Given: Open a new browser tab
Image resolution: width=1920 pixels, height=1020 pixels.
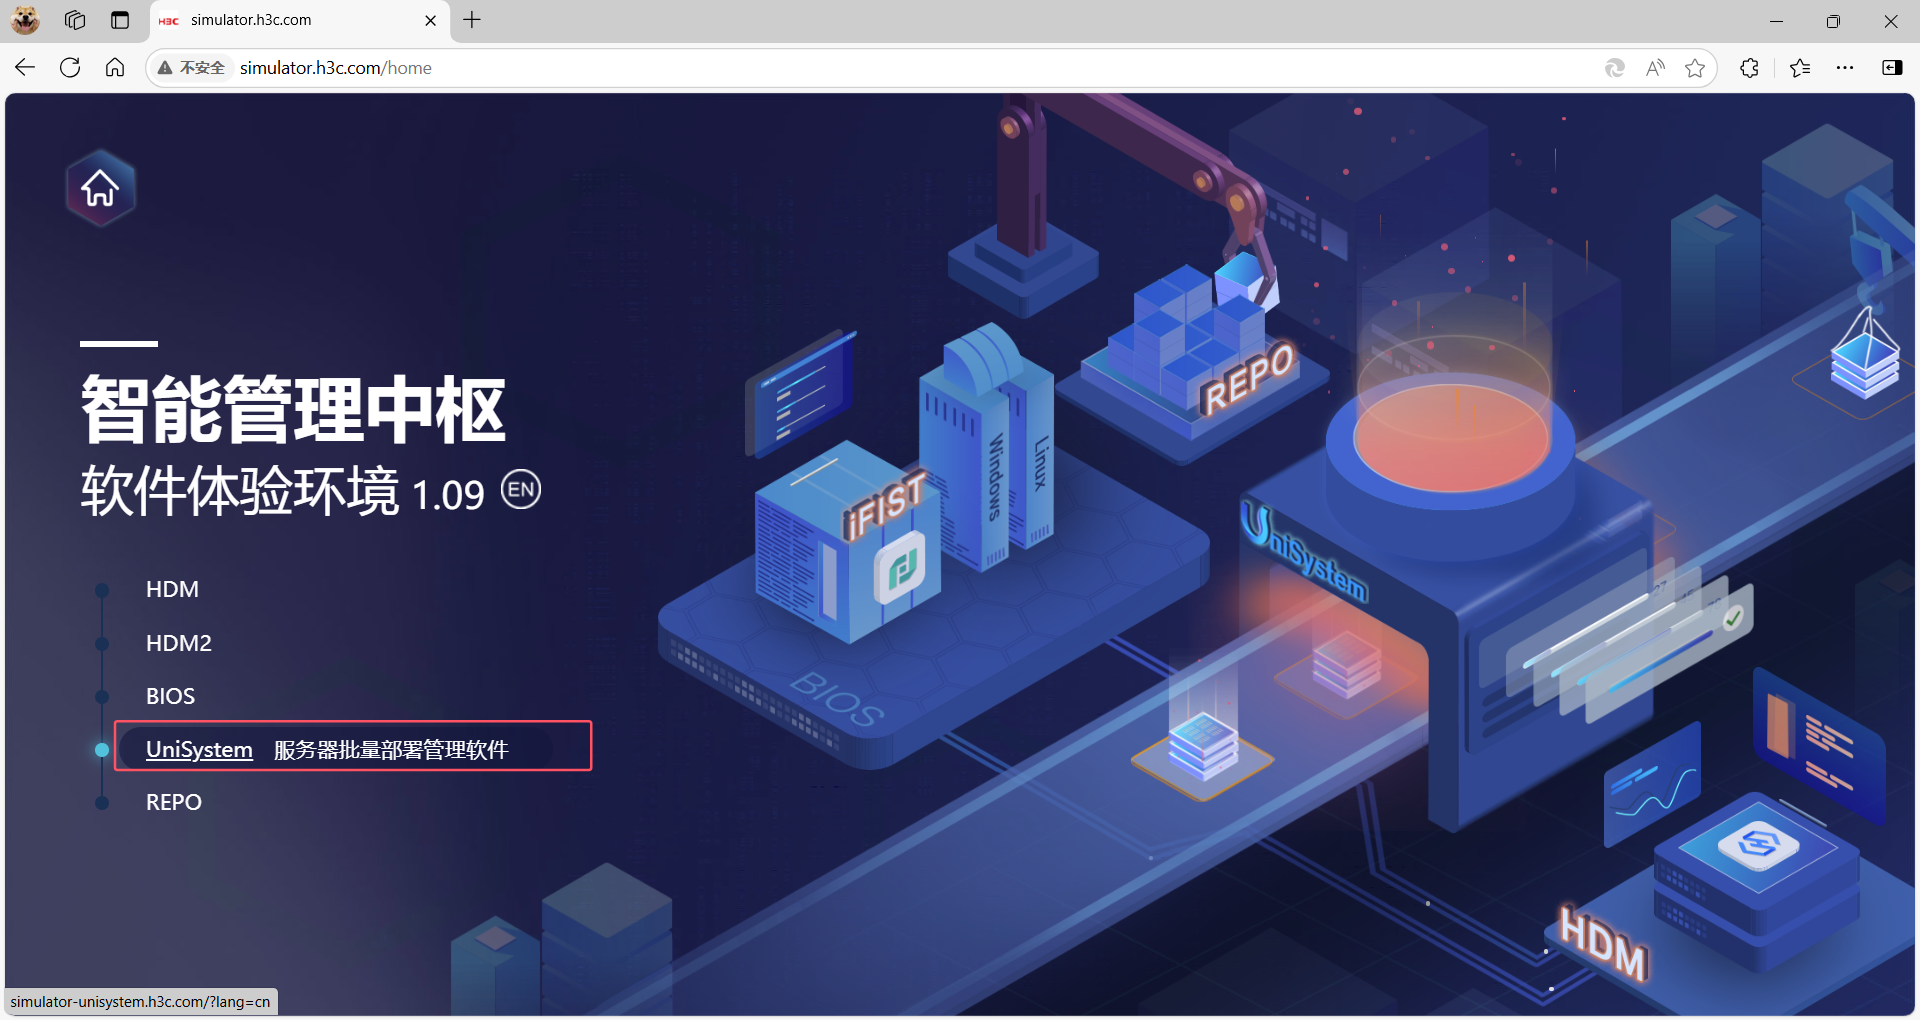Looking at the screenshot, I should [472, 20].
